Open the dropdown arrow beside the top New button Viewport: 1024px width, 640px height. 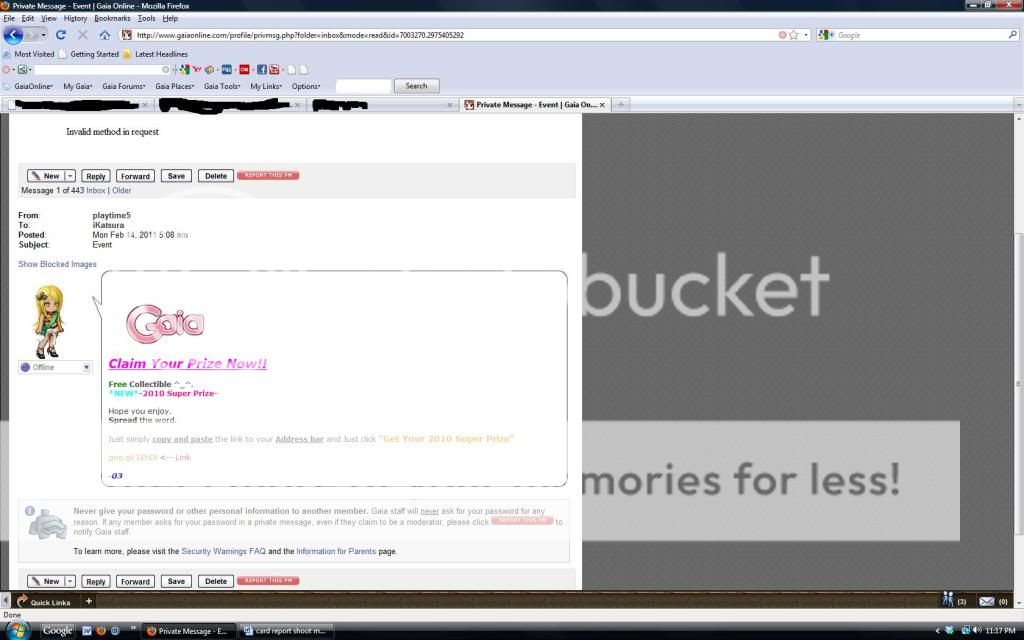(x=70, y=176)
